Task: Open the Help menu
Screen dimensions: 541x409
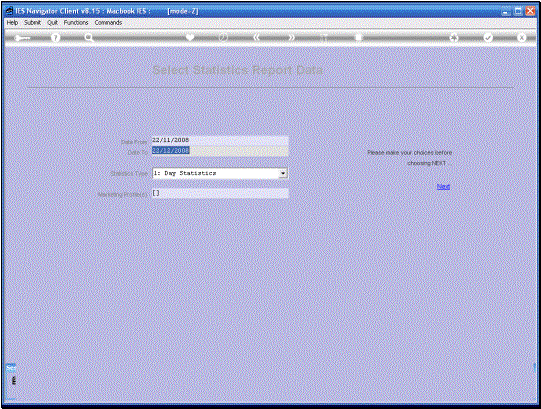Action: (12, 22)
